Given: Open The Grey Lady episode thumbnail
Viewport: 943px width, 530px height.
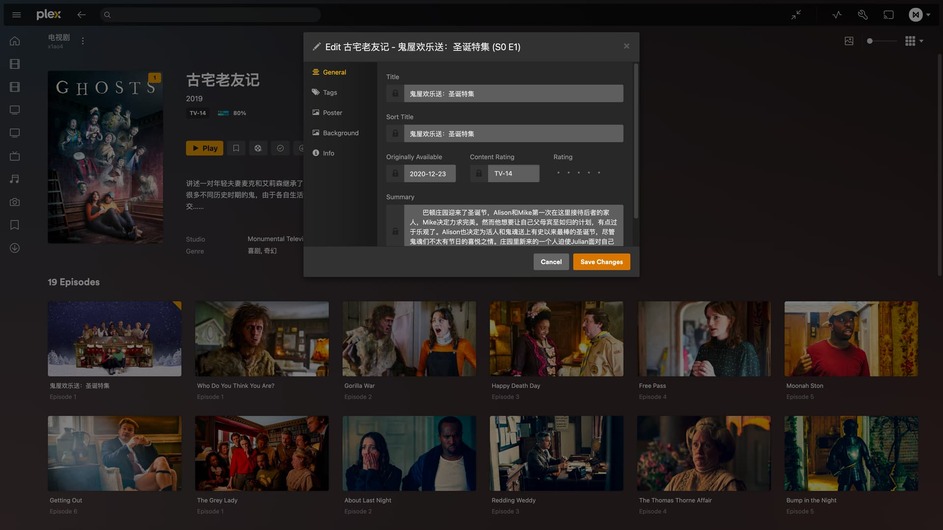Looking at the screenshot, I should 262,453.
